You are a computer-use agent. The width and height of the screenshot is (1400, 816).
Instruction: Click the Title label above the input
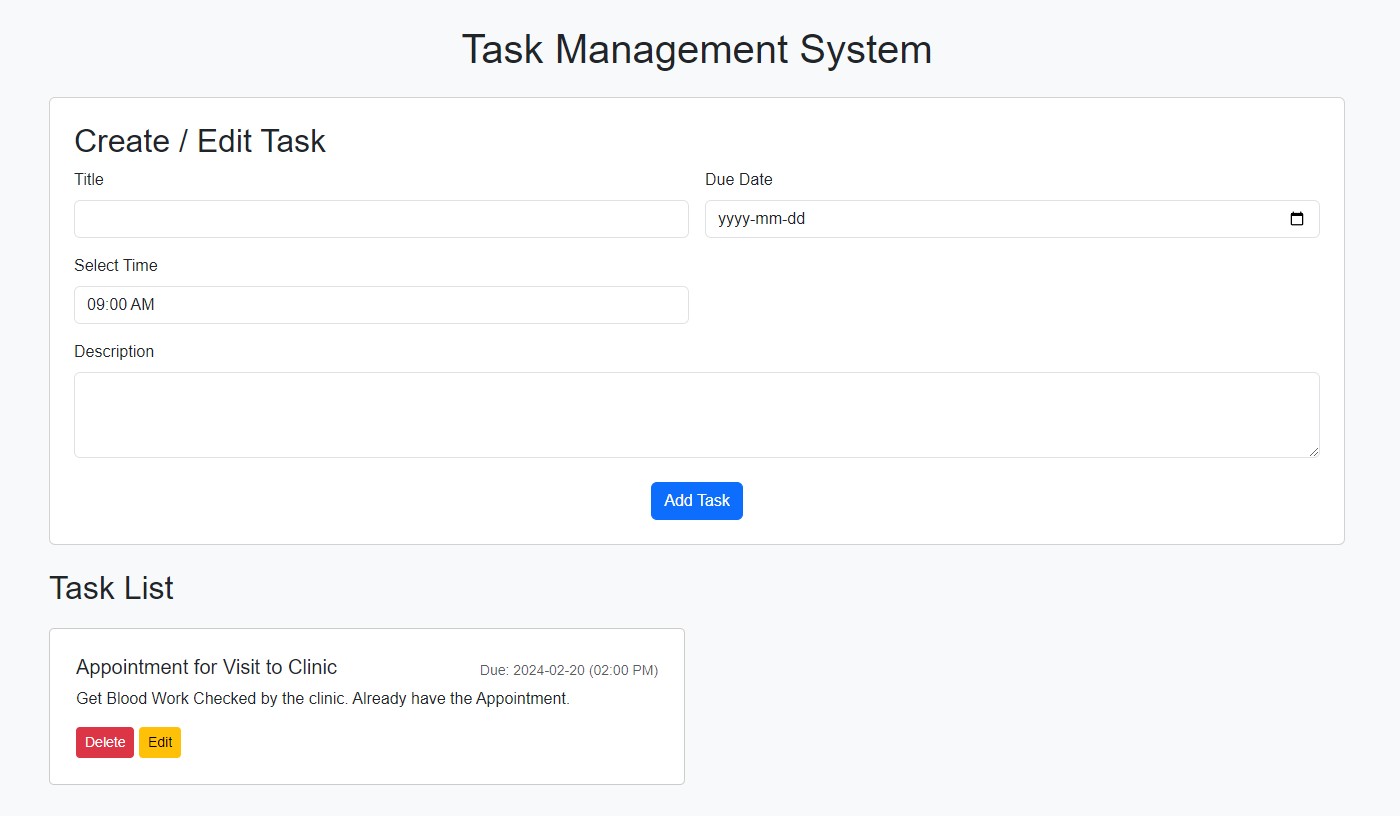(x=88, y=179)
